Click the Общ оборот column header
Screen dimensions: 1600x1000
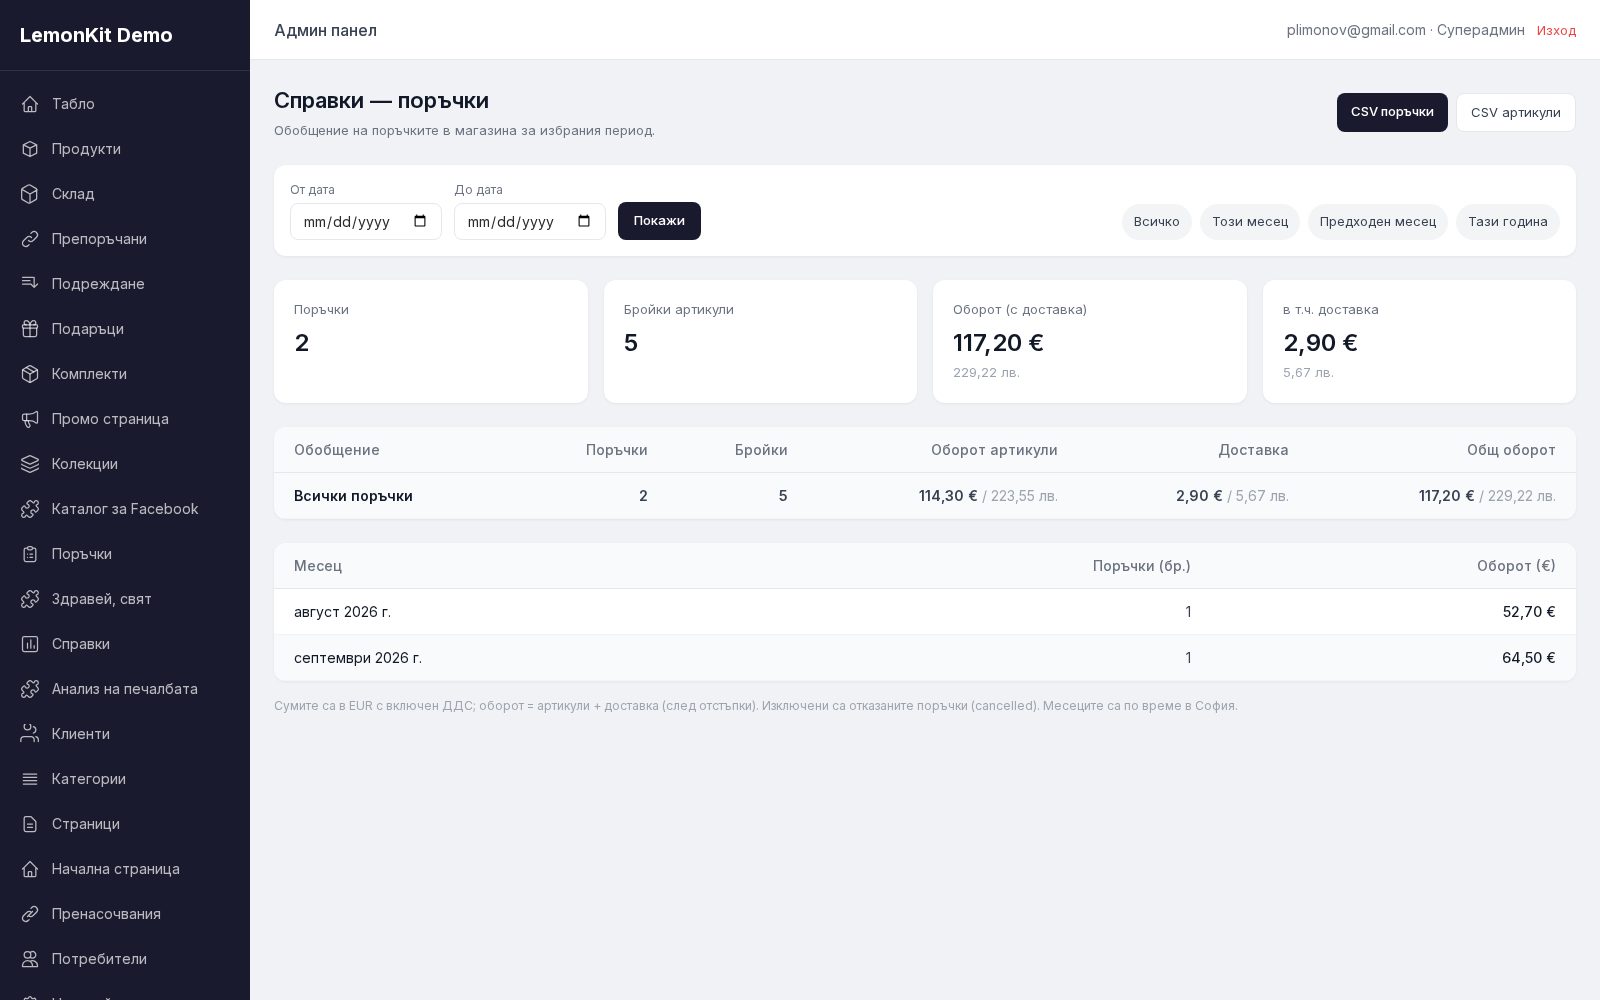pos(1511,450)
